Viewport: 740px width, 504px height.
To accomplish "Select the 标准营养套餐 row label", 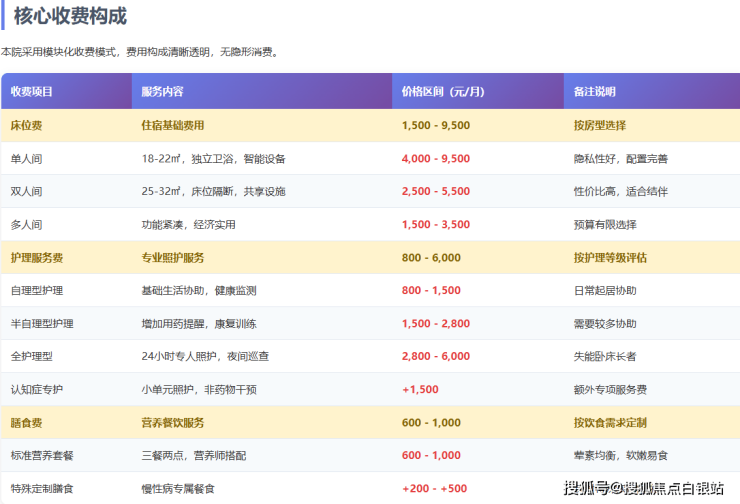I will 42,456.
